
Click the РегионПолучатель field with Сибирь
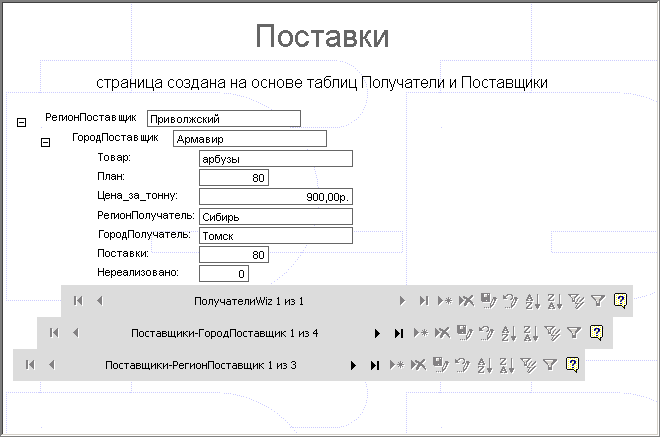[276, 217]
